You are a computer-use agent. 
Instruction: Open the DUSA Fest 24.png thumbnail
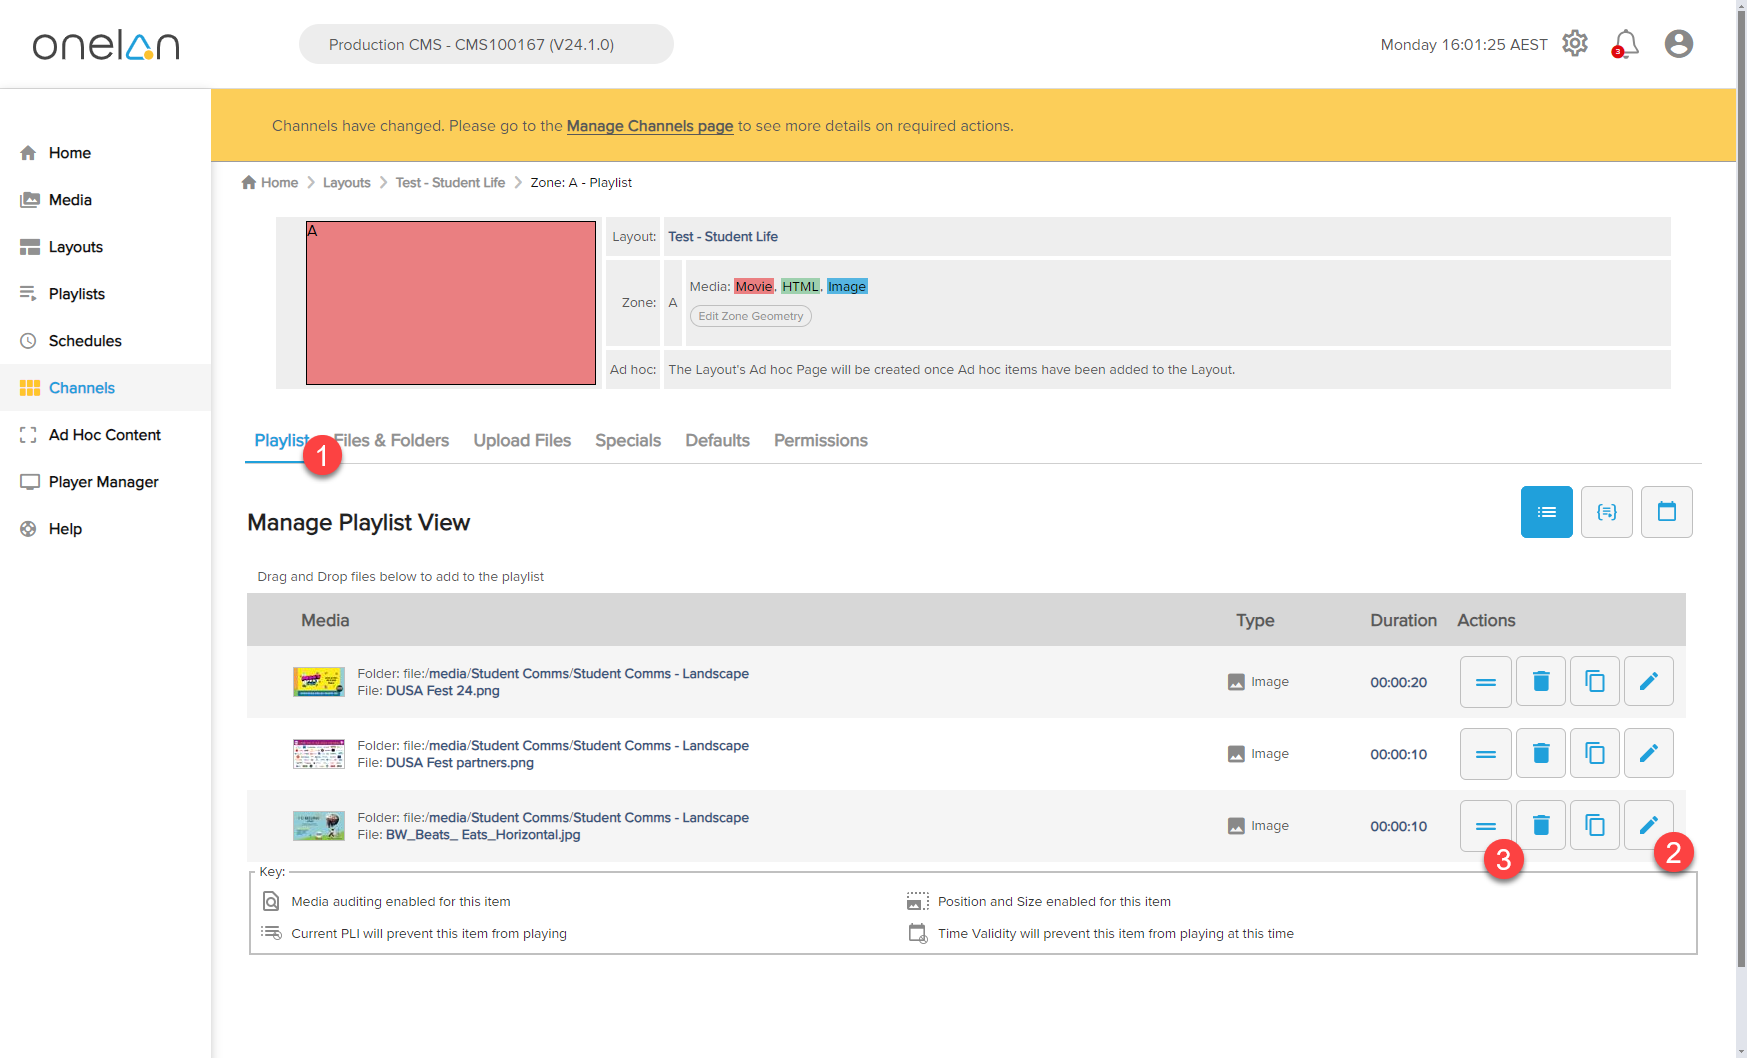coord(318,682)
